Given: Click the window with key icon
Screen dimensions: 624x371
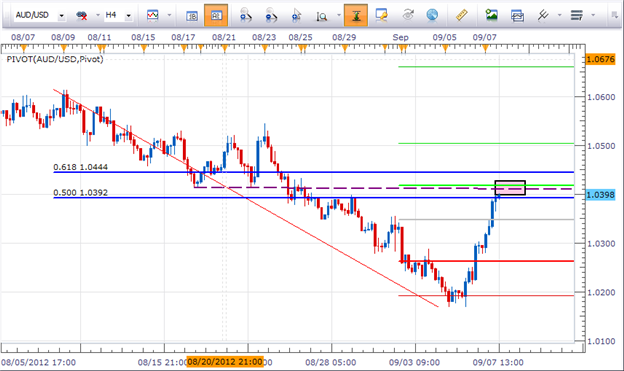Looking at the screenshot, I should click(x=381, y=15).
